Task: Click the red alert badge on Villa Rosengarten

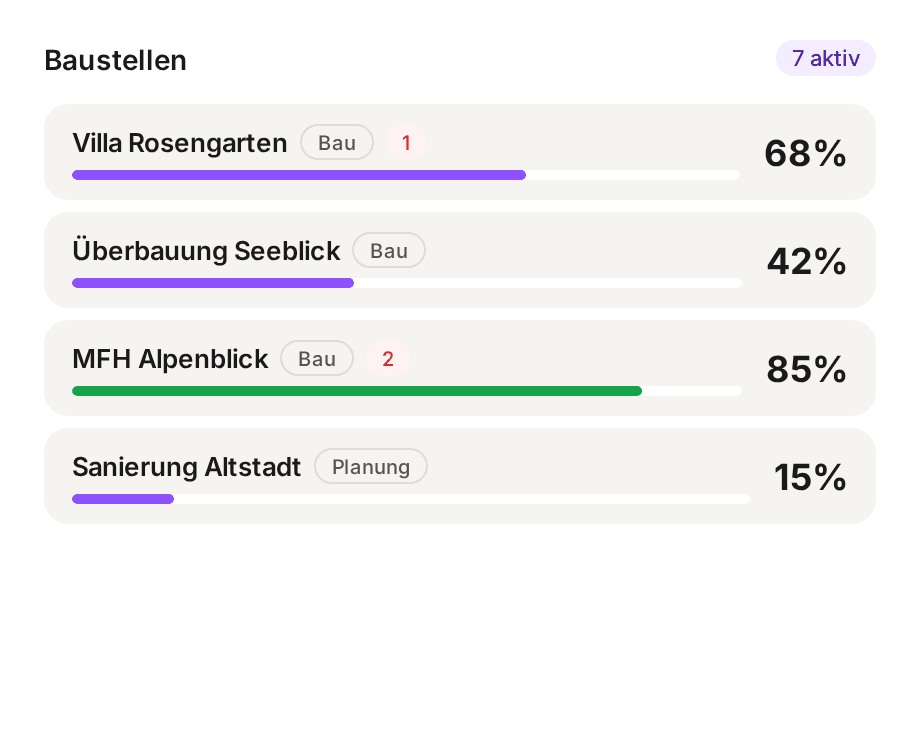Action: (x=406, y=143)
